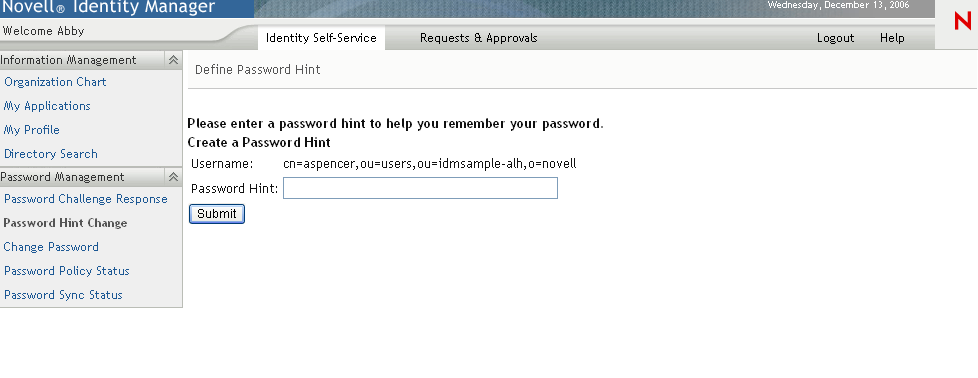This screenshot has width=978, height=378.
Task: Click the Novell N logo icon
Action: (962, 21)
